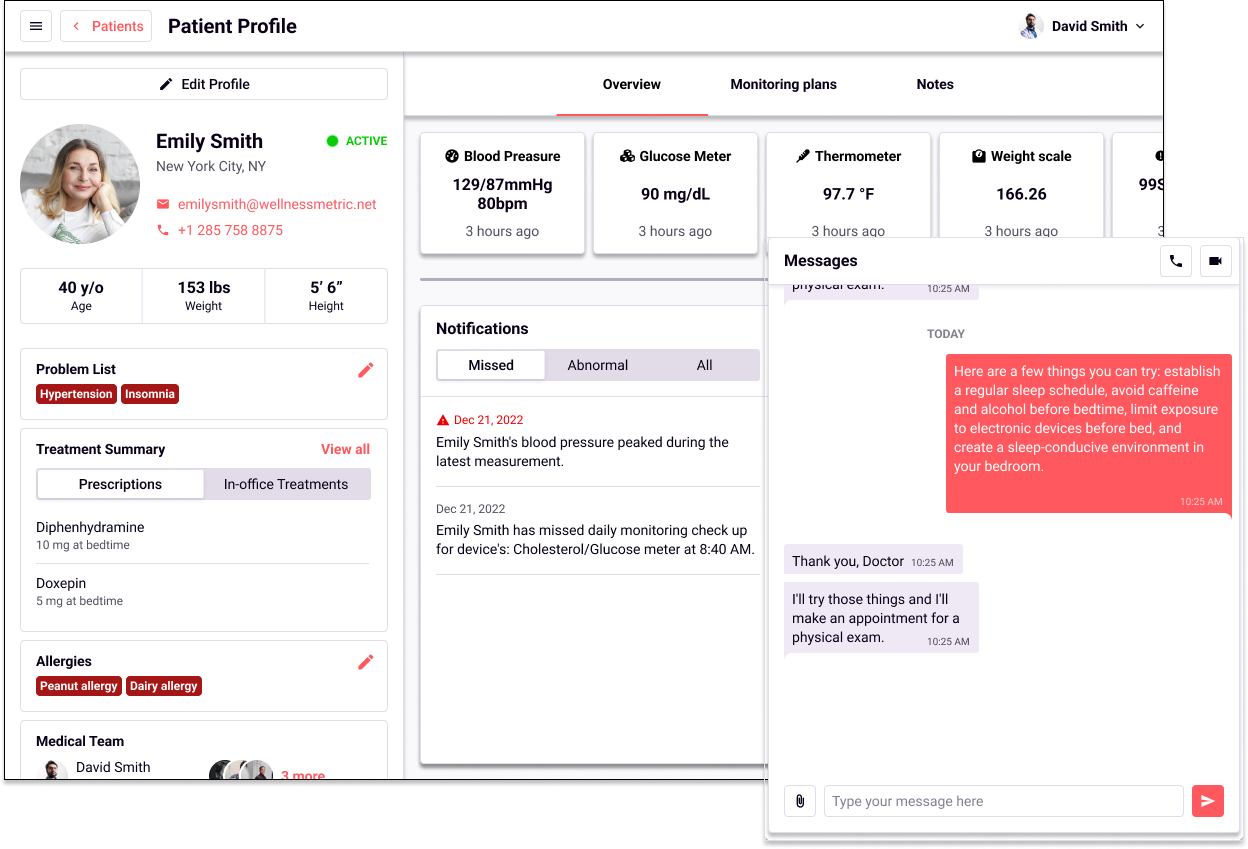Edit the Problem List with pencil icon
This screenshot has height=849, width=1248.
pyautogui.click(x=366, y=370)
